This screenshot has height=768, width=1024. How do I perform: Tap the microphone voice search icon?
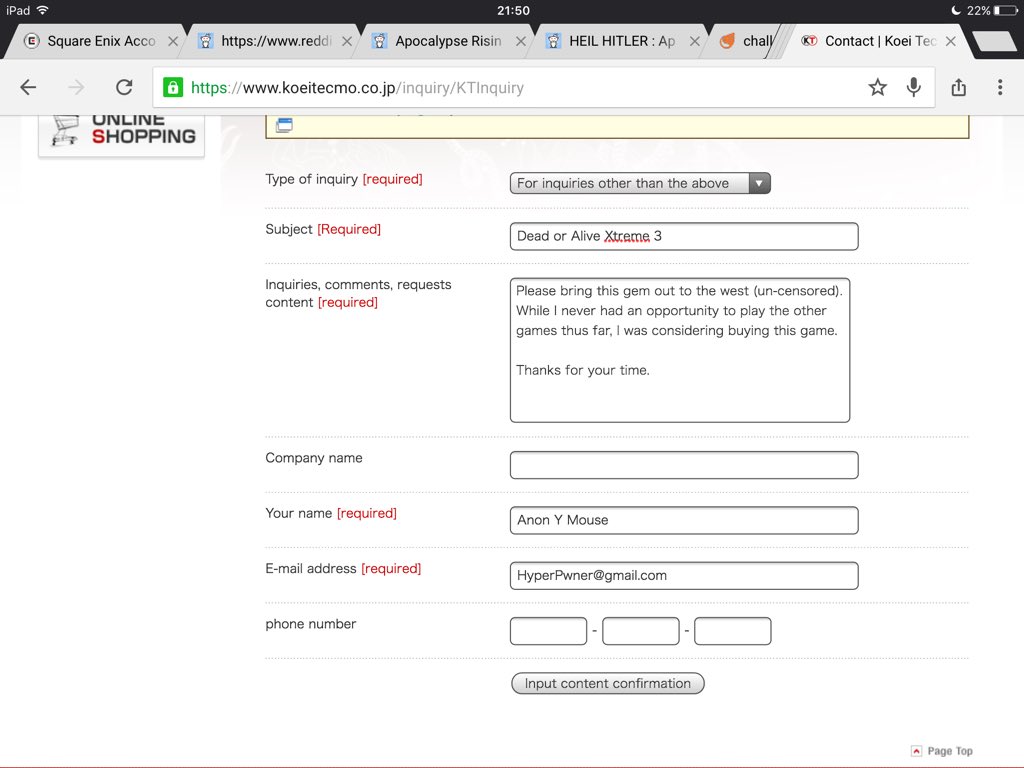pyautogui.click(x=914, y=88)
